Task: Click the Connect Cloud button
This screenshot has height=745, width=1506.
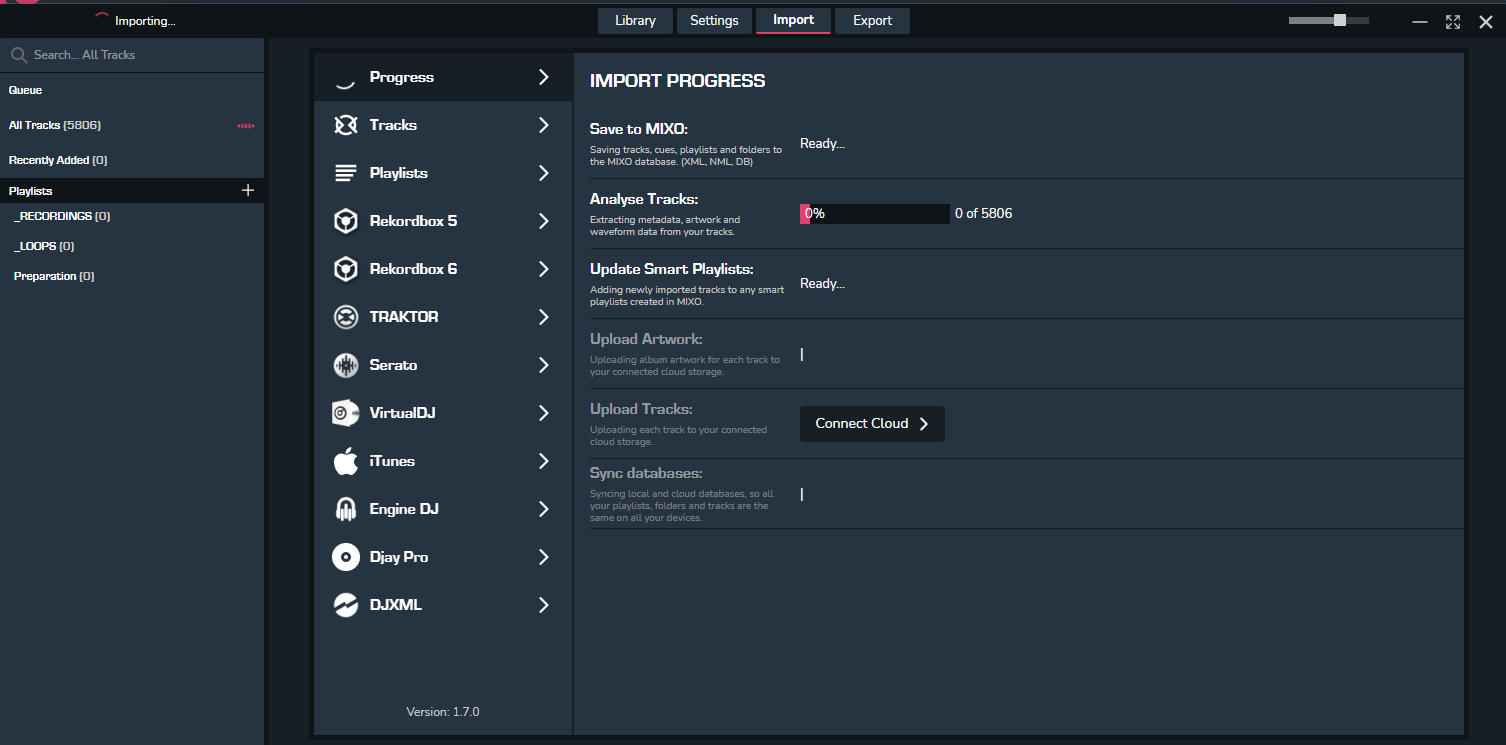Action: 872,424
